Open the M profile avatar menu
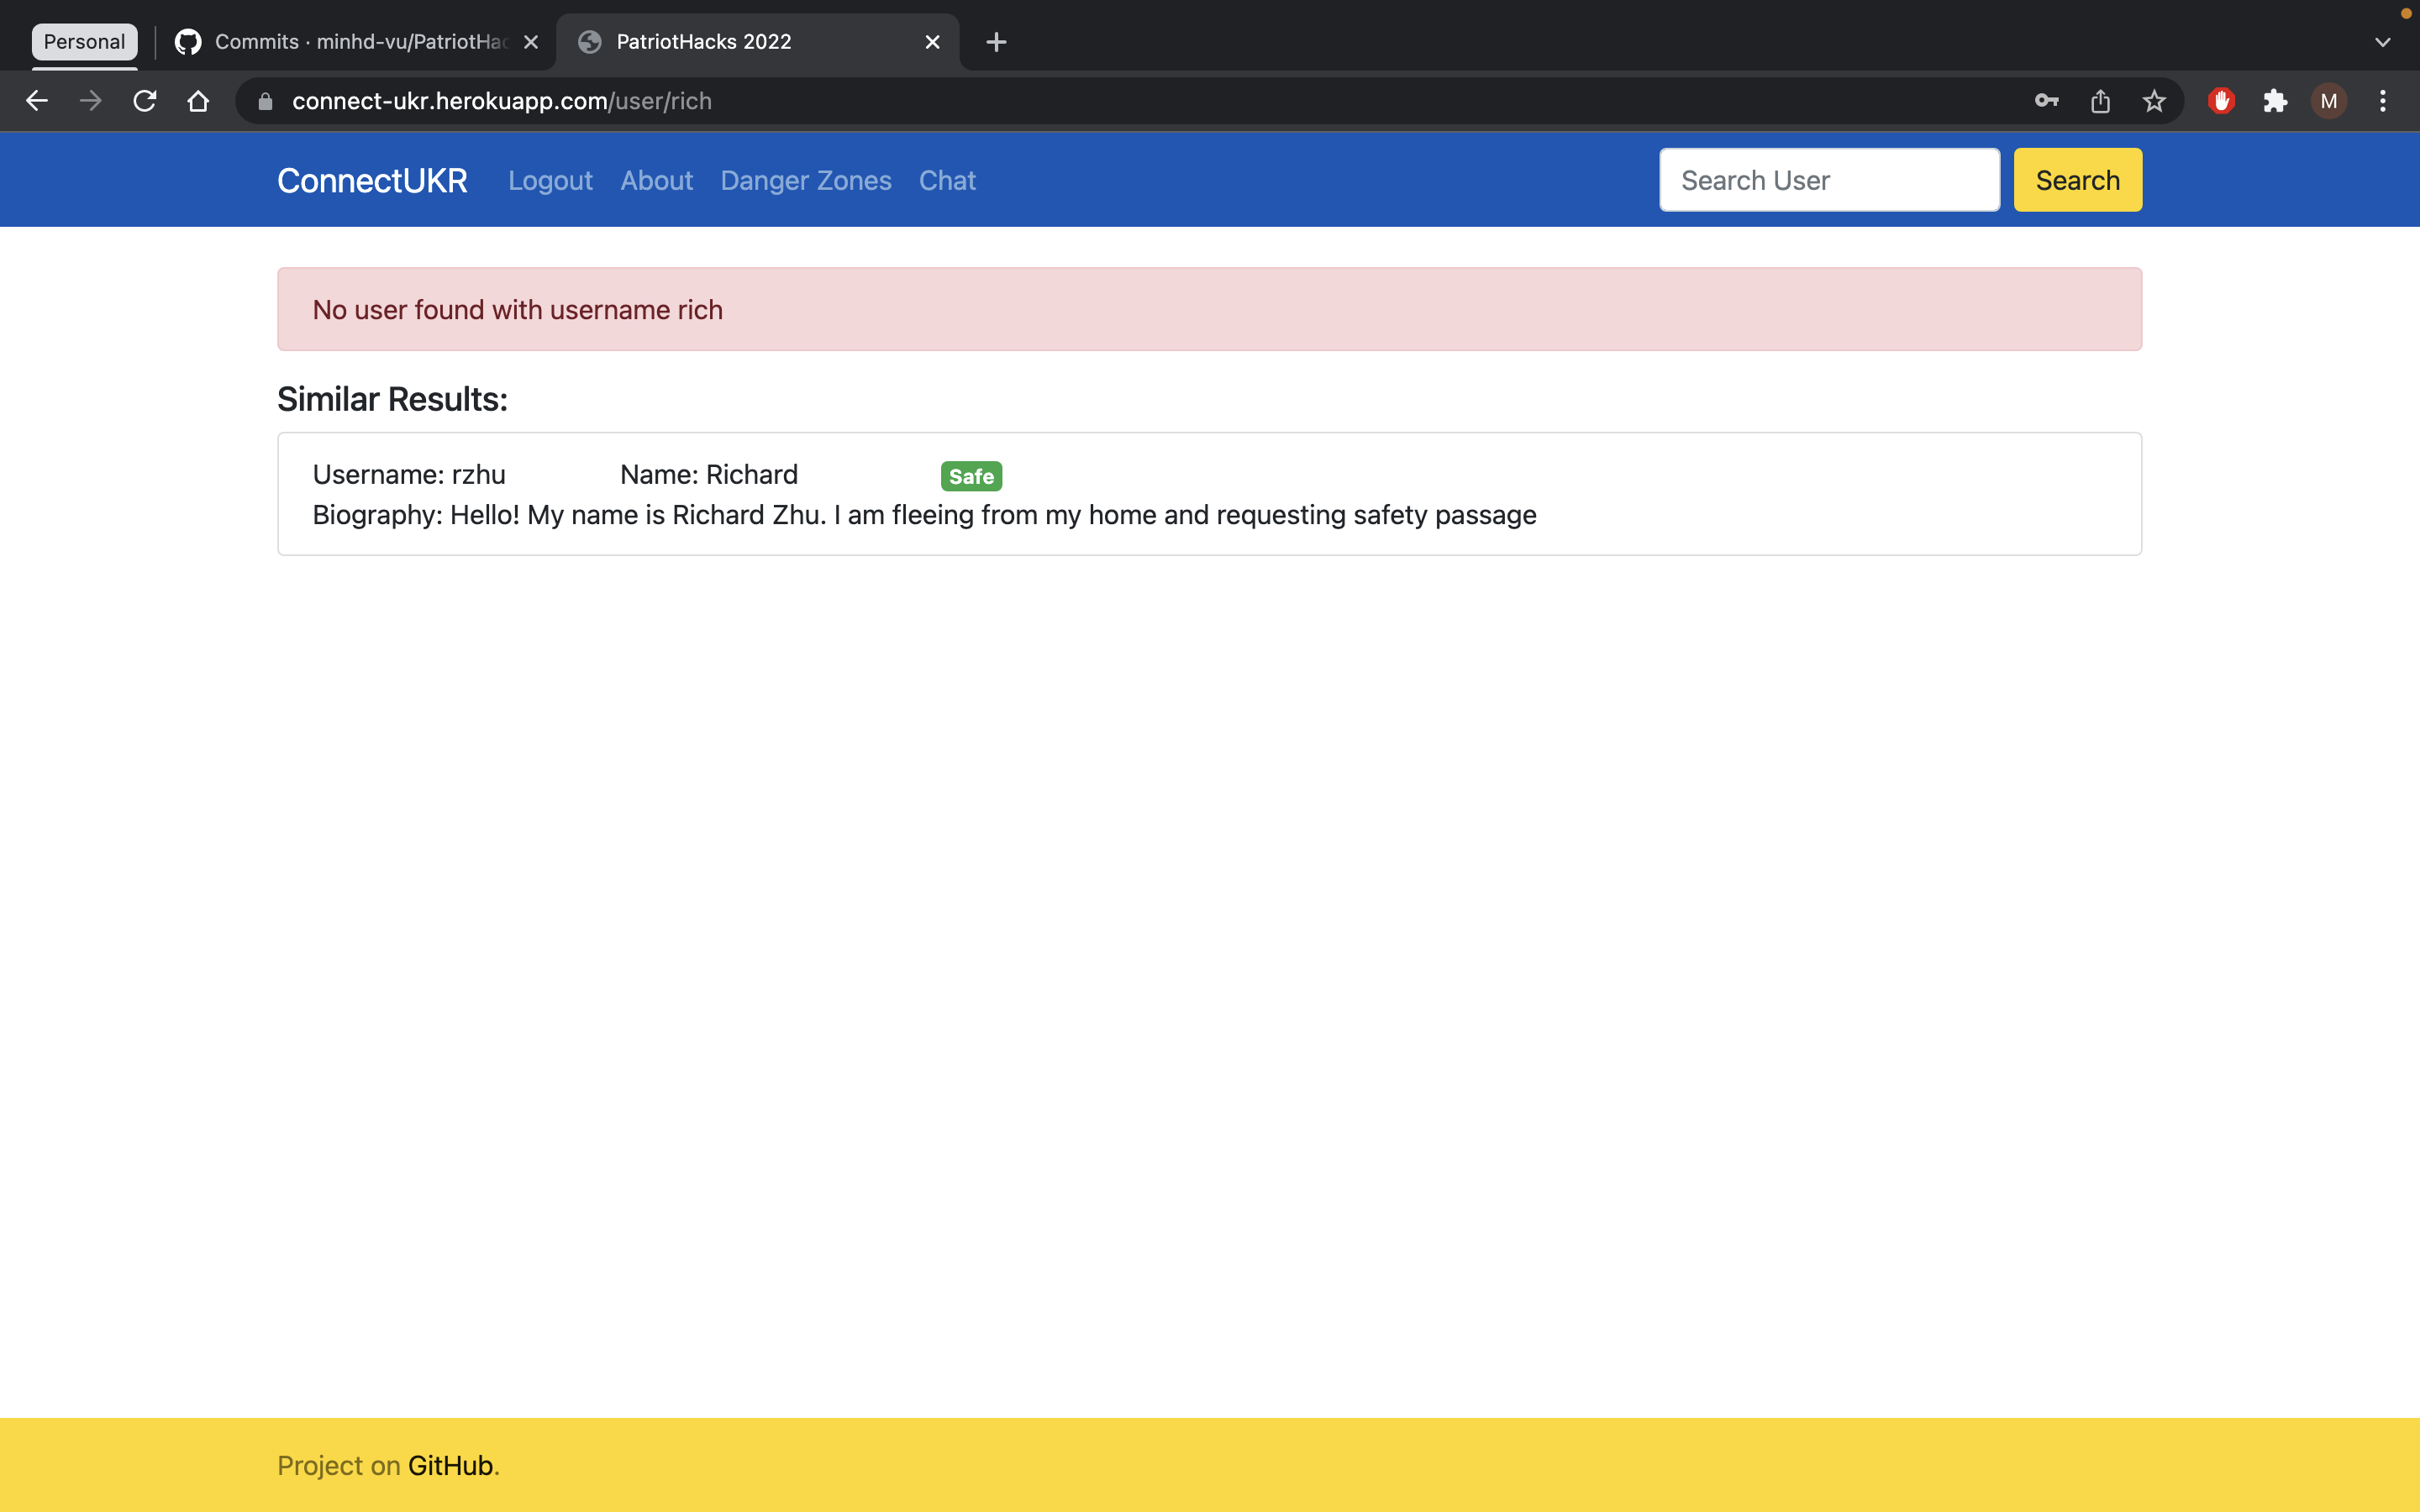2420x1512 pixels. coord(2329,101)
